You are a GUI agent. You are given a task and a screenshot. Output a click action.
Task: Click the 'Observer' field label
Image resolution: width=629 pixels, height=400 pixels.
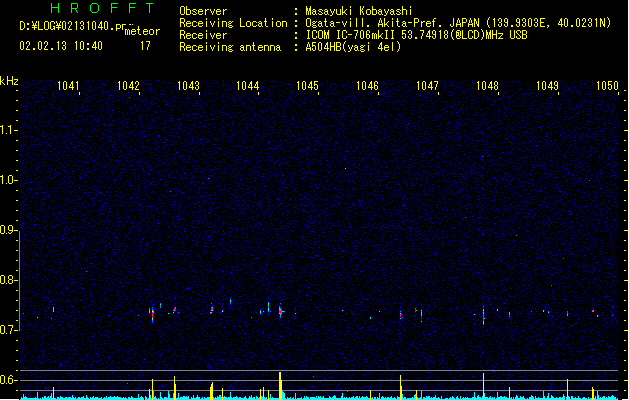tap(203, 11)
